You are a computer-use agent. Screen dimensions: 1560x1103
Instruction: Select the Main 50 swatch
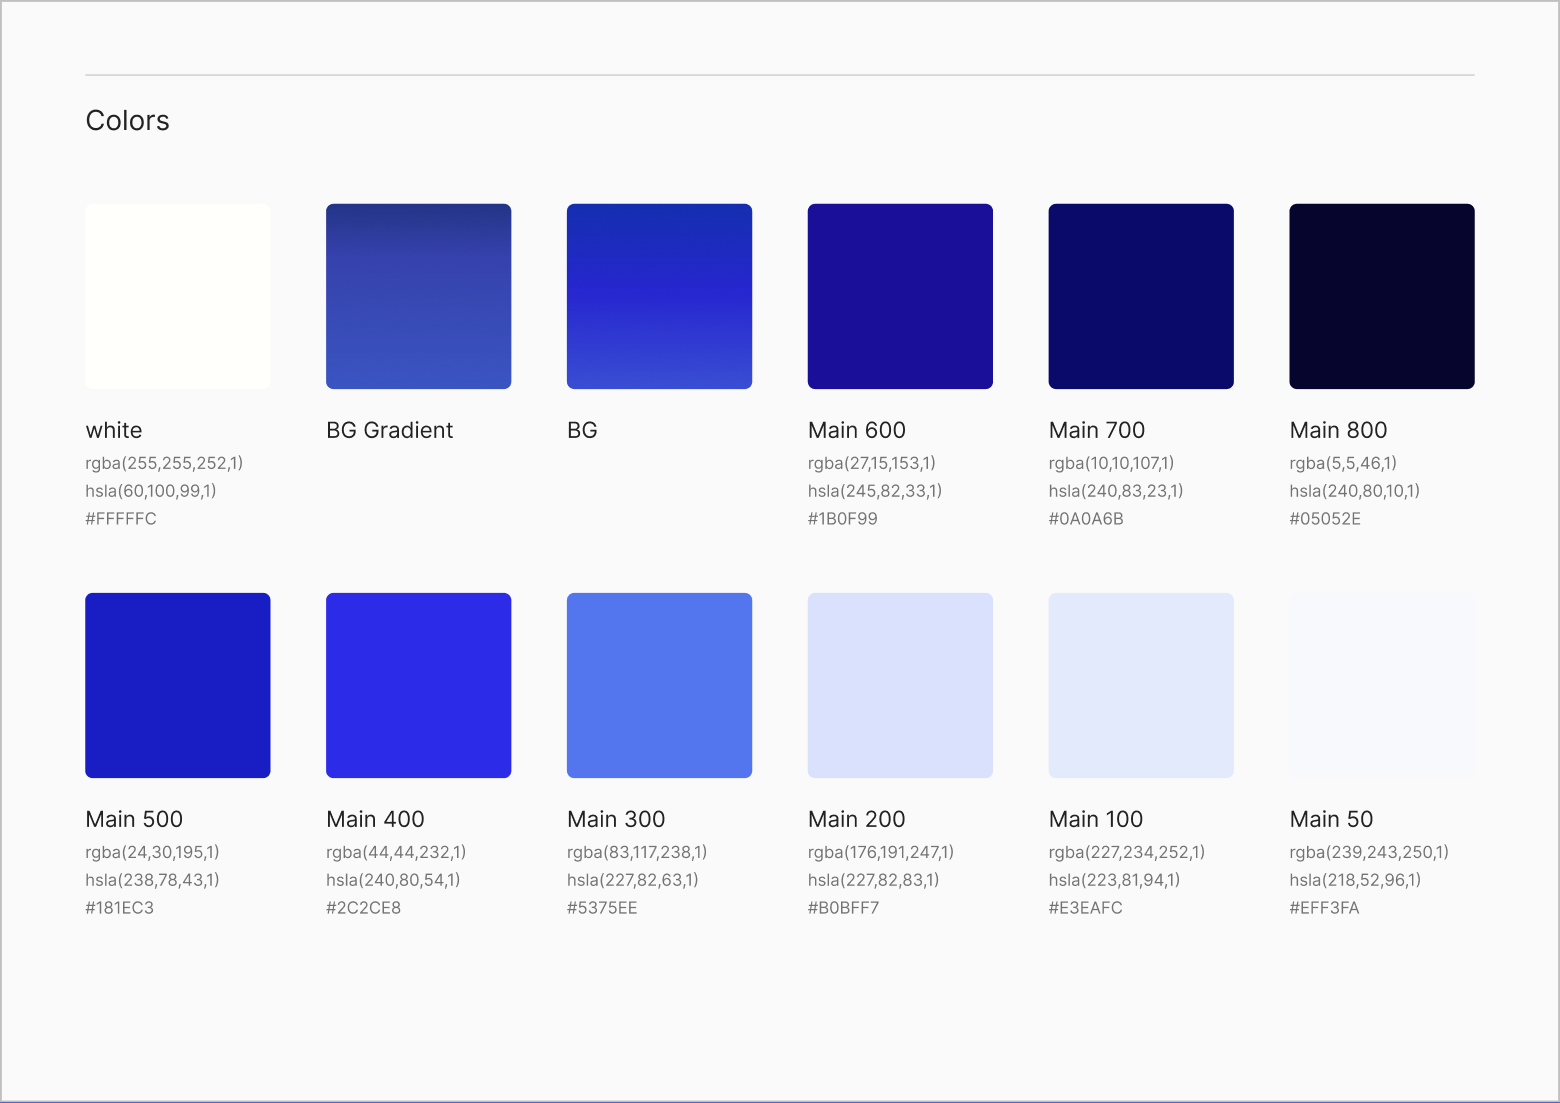coord(1382,685)
